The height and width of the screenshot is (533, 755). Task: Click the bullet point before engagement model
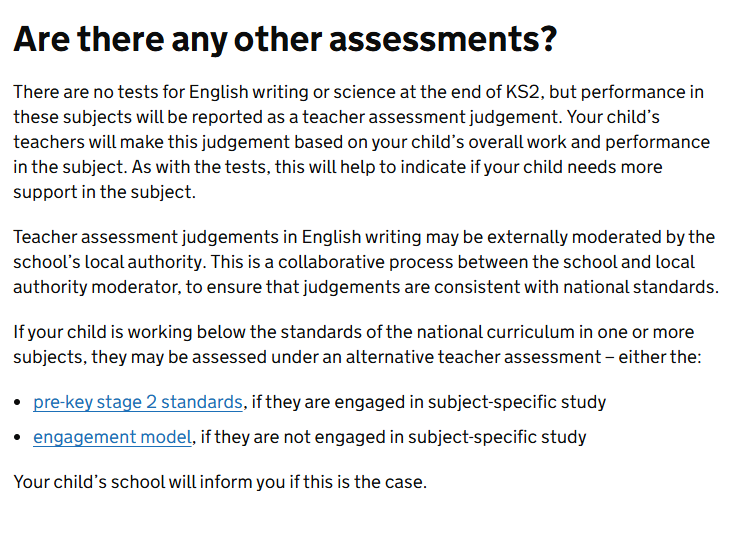(x=19, y=438)
